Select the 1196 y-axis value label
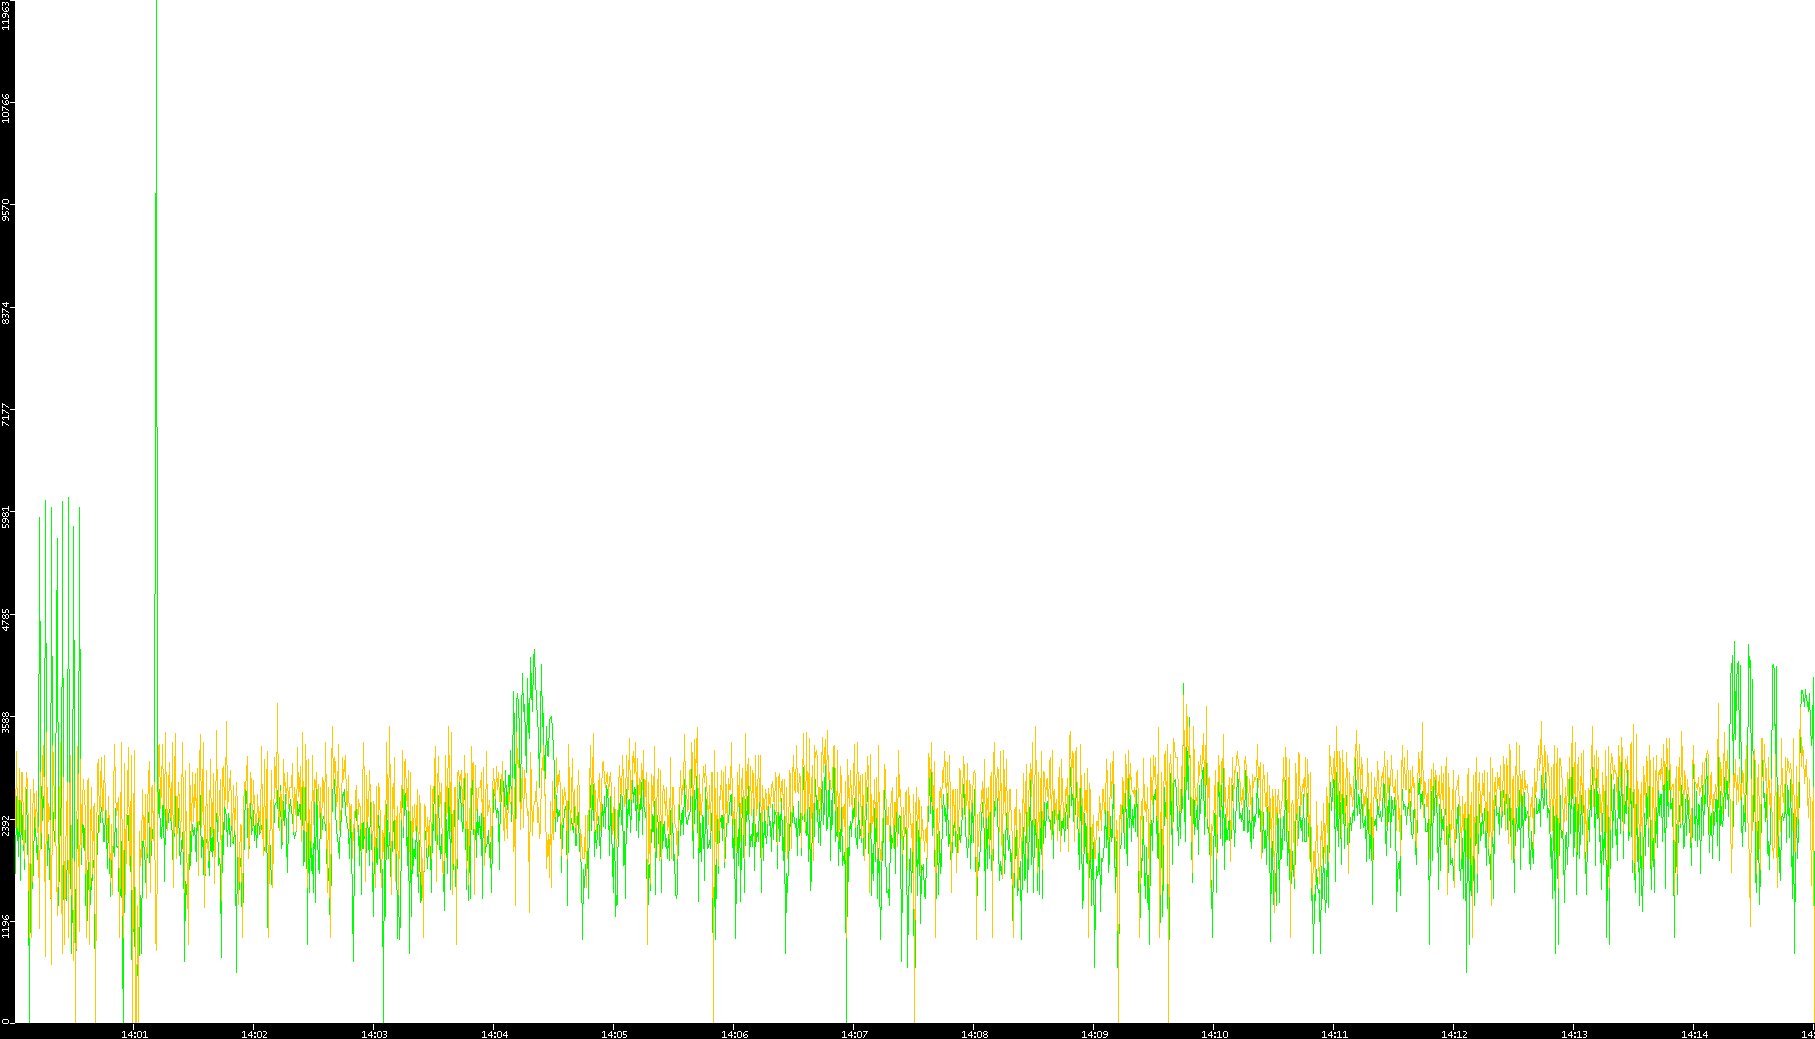 [6, 927]
